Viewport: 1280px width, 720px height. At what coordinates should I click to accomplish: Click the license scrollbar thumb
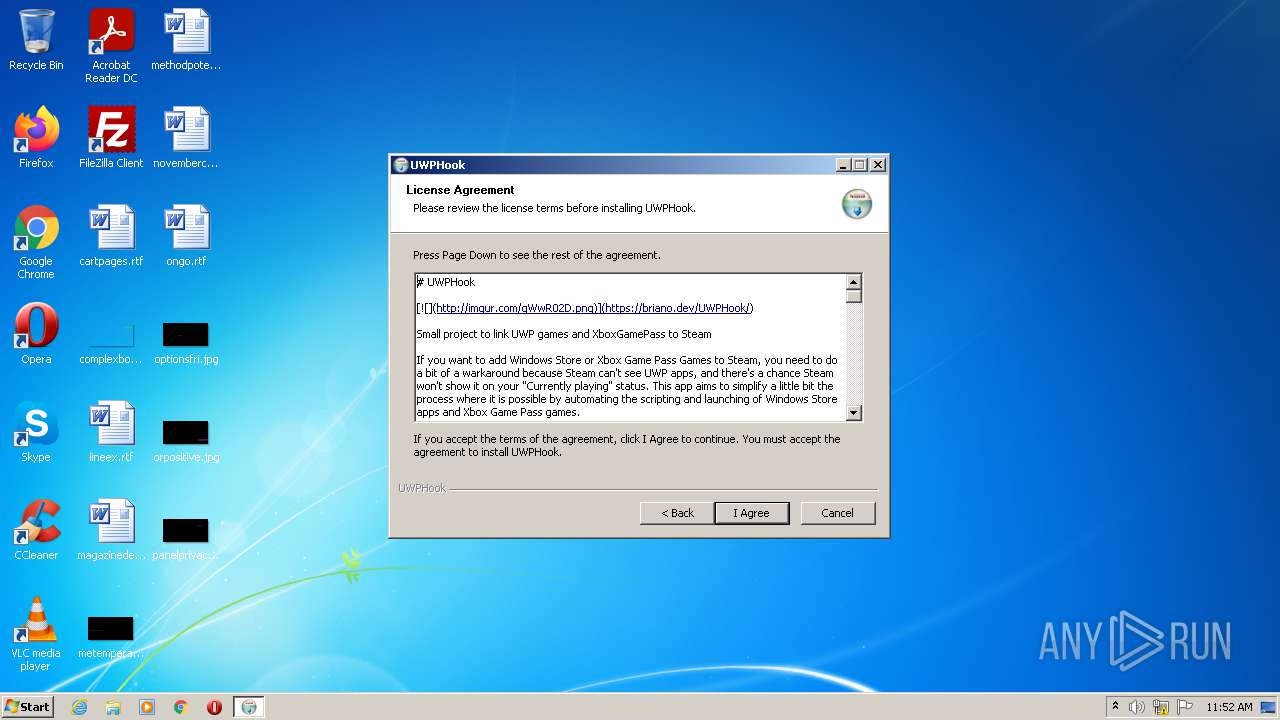click(x=854, y=296)
